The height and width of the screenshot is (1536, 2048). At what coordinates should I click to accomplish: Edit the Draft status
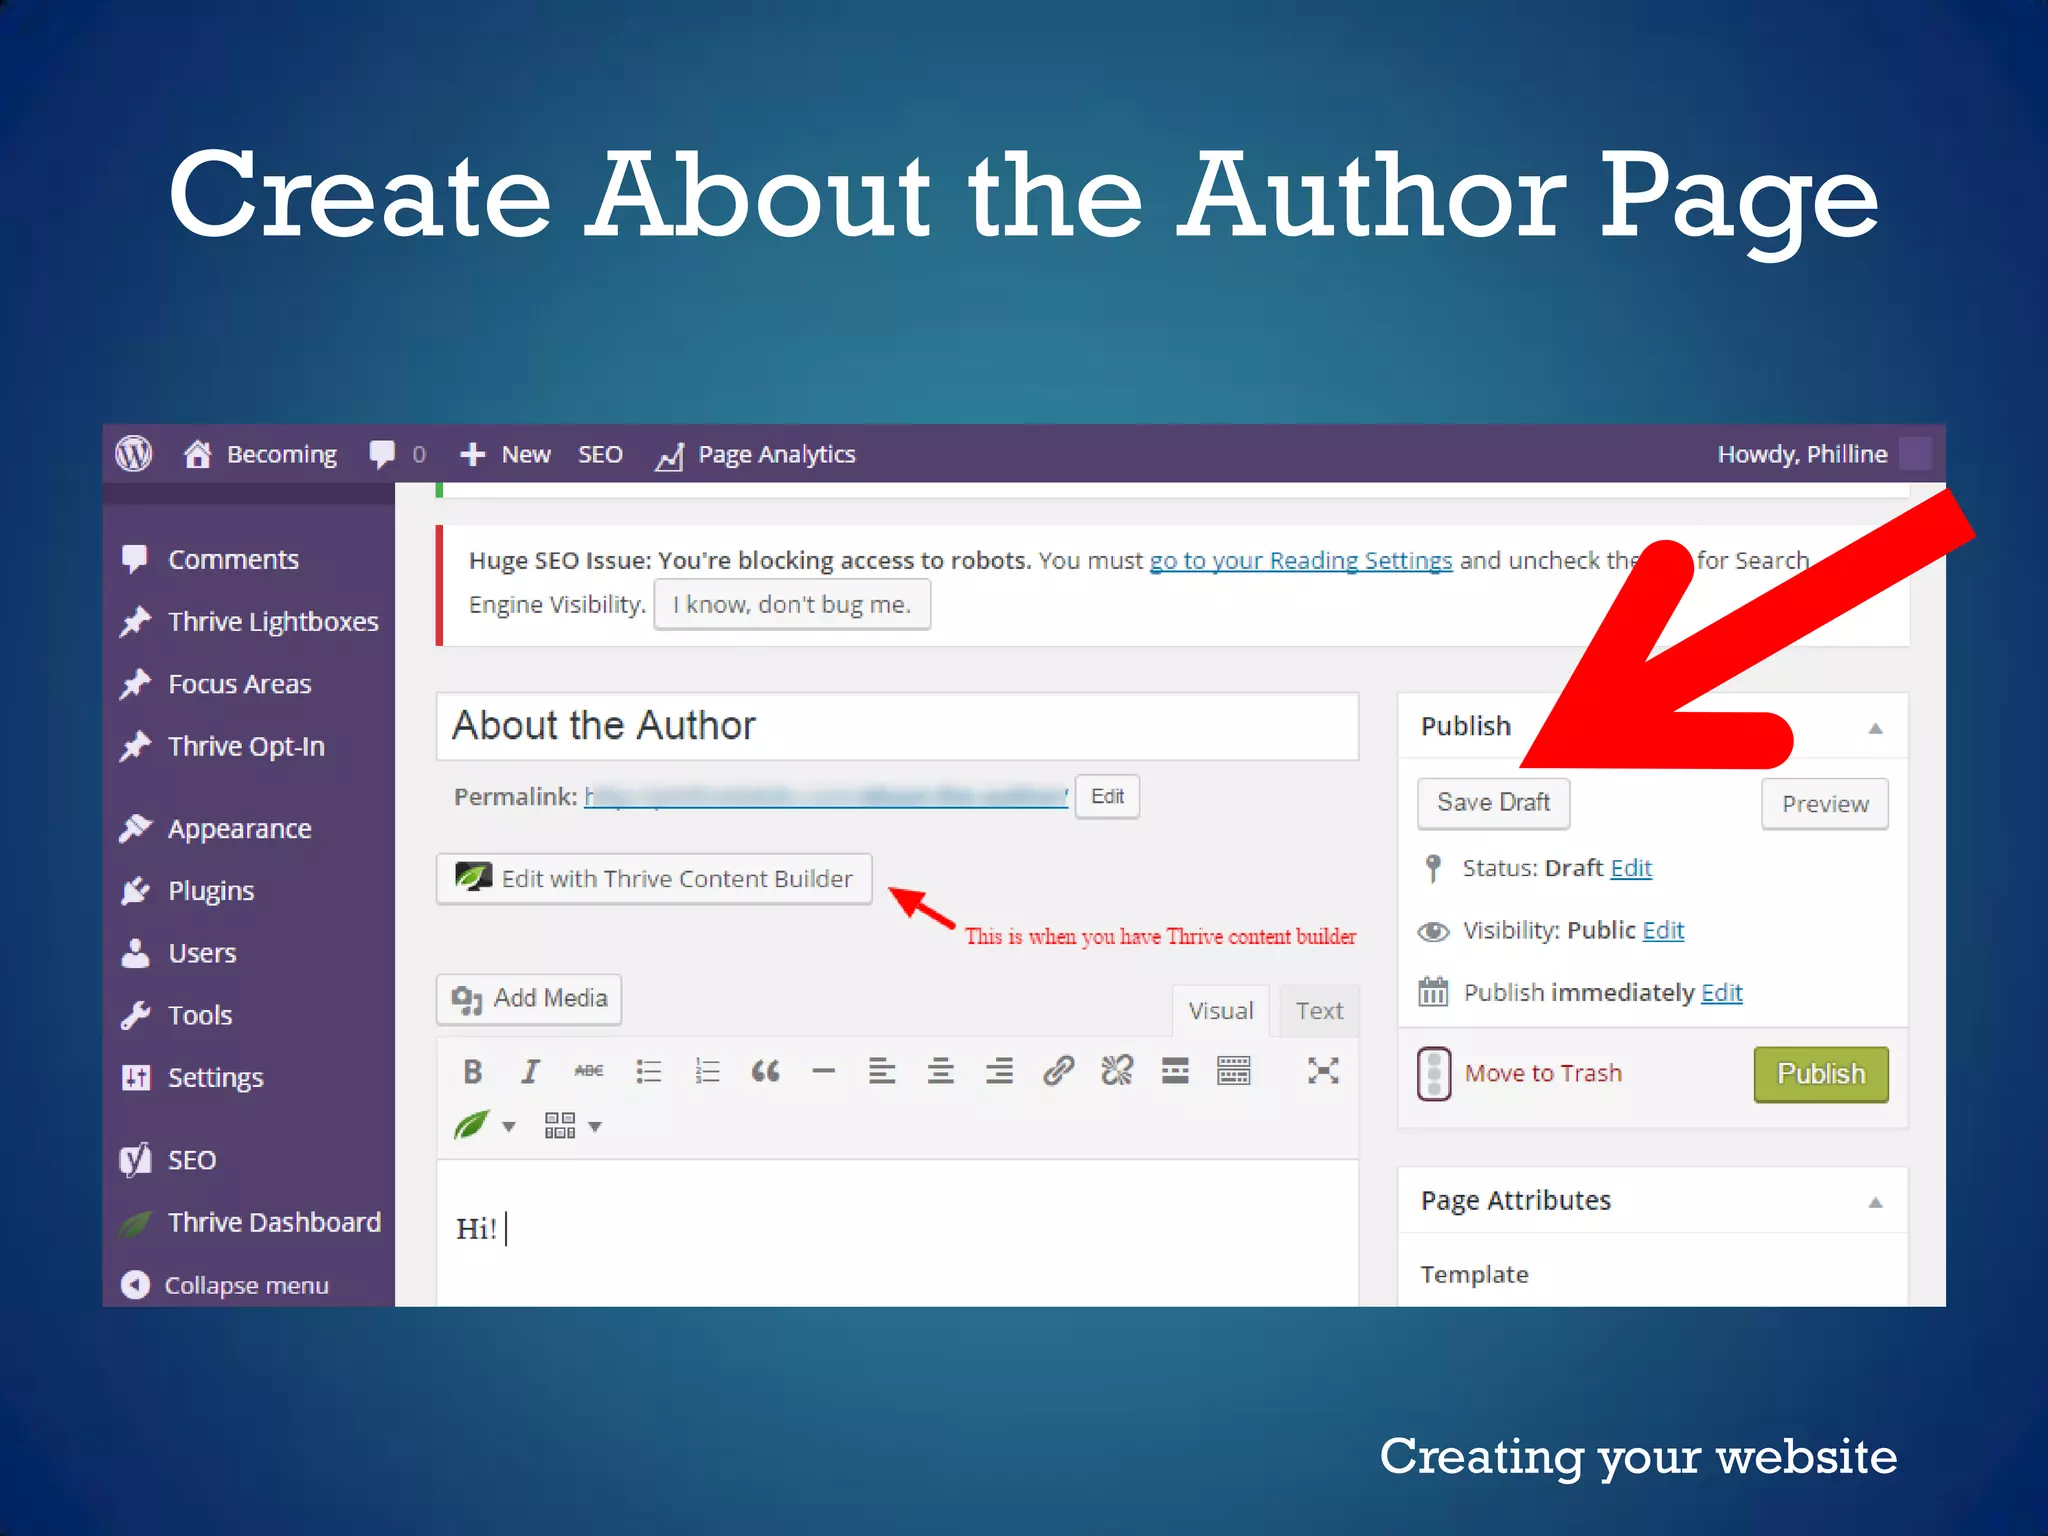[1631, 868]
